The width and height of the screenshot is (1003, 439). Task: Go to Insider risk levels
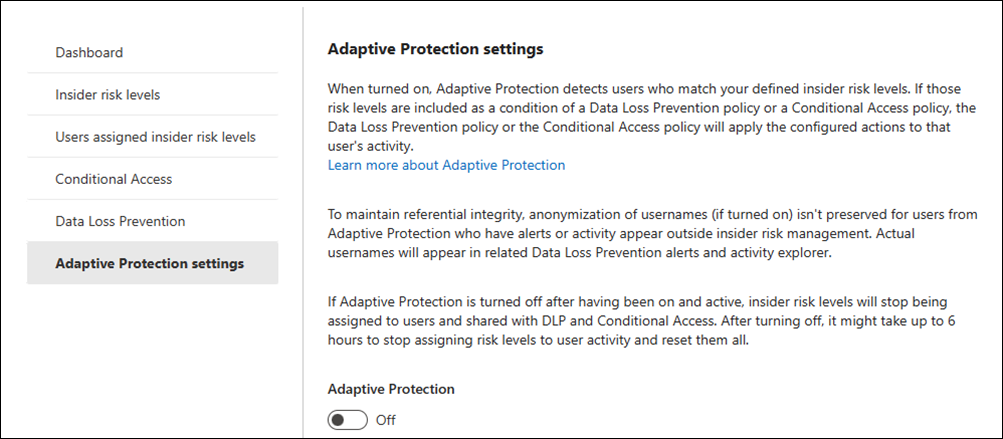(108, 95)
